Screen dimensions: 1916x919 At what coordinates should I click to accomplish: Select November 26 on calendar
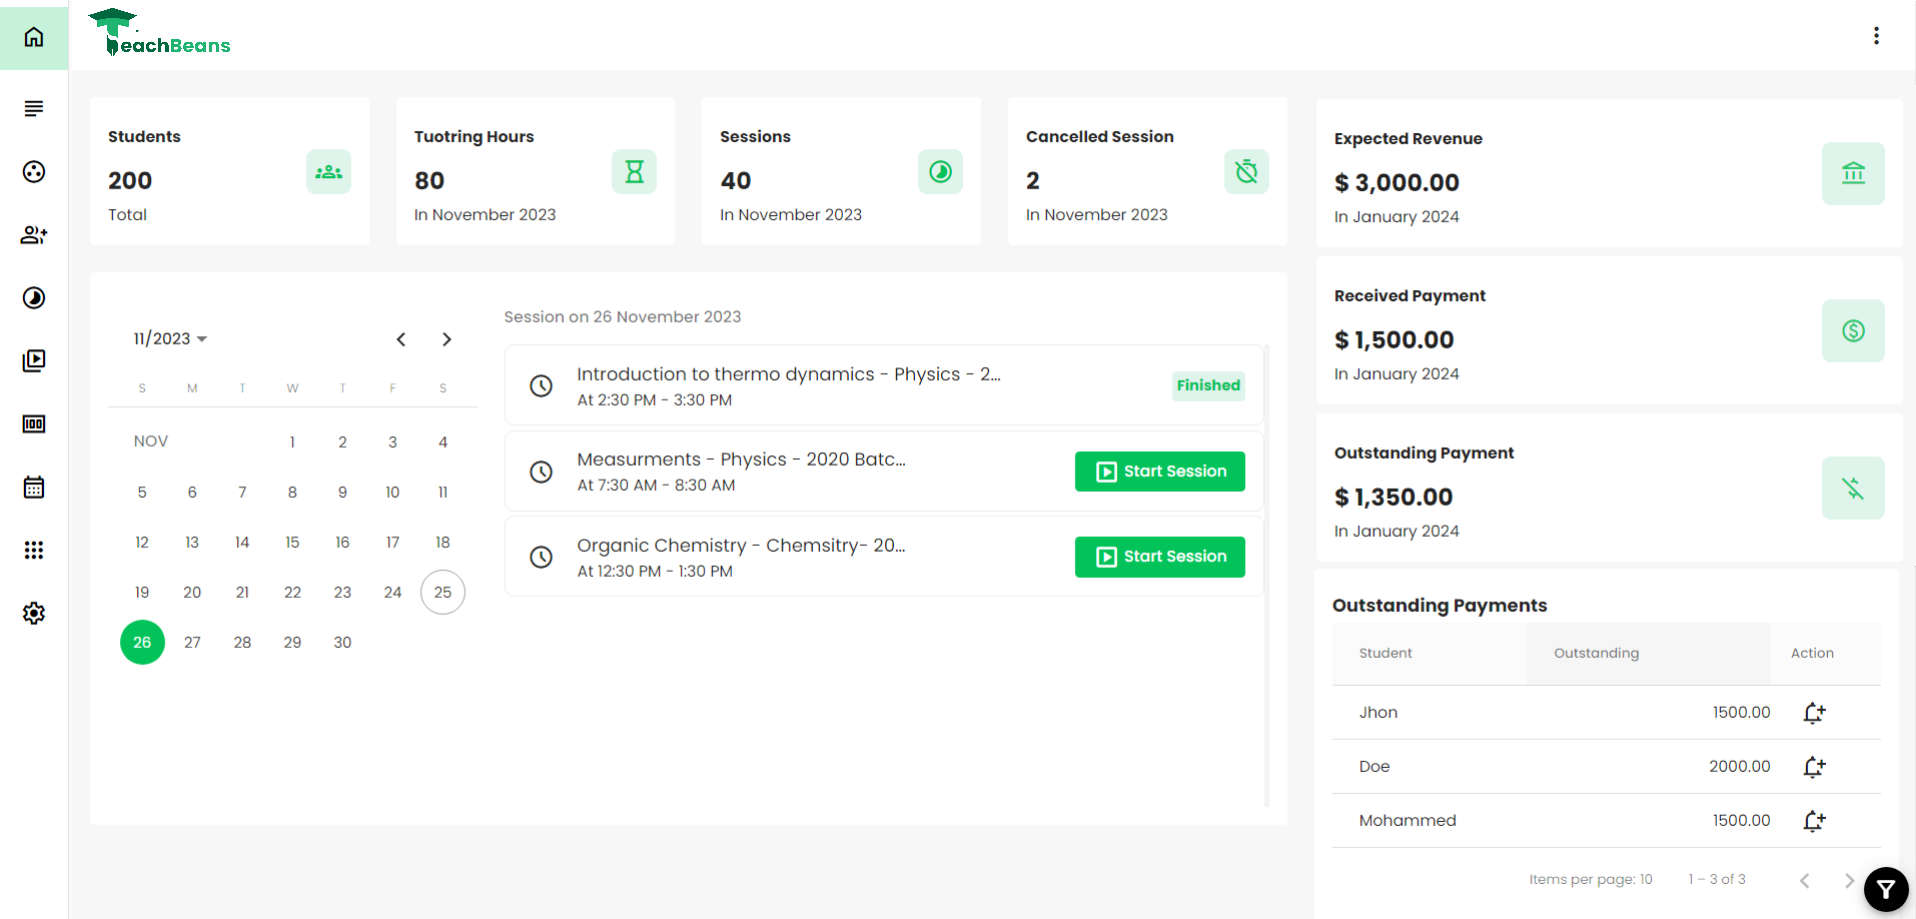point(142,642)
